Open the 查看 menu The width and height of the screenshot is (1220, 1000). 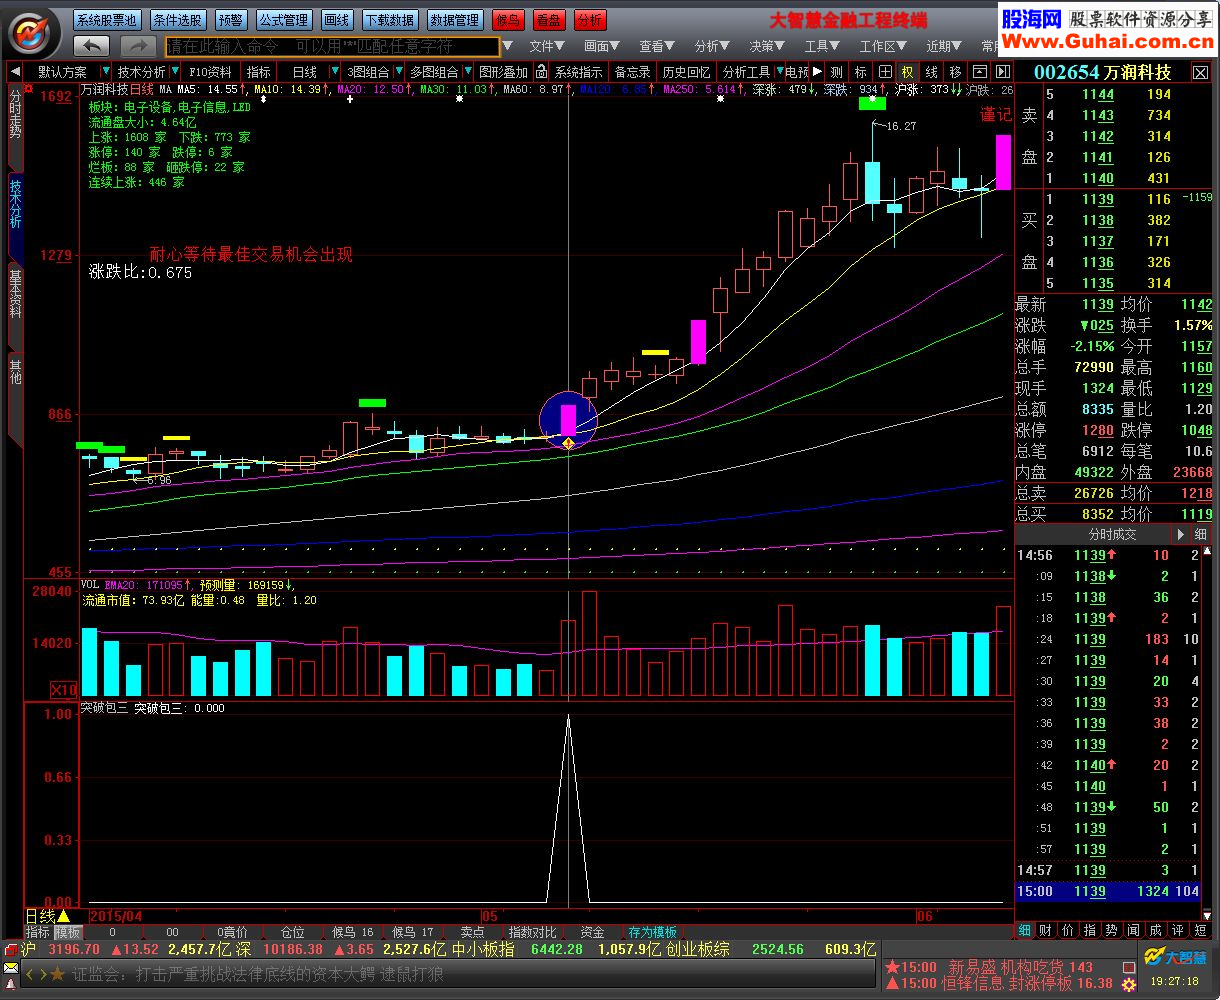point(657,46)
